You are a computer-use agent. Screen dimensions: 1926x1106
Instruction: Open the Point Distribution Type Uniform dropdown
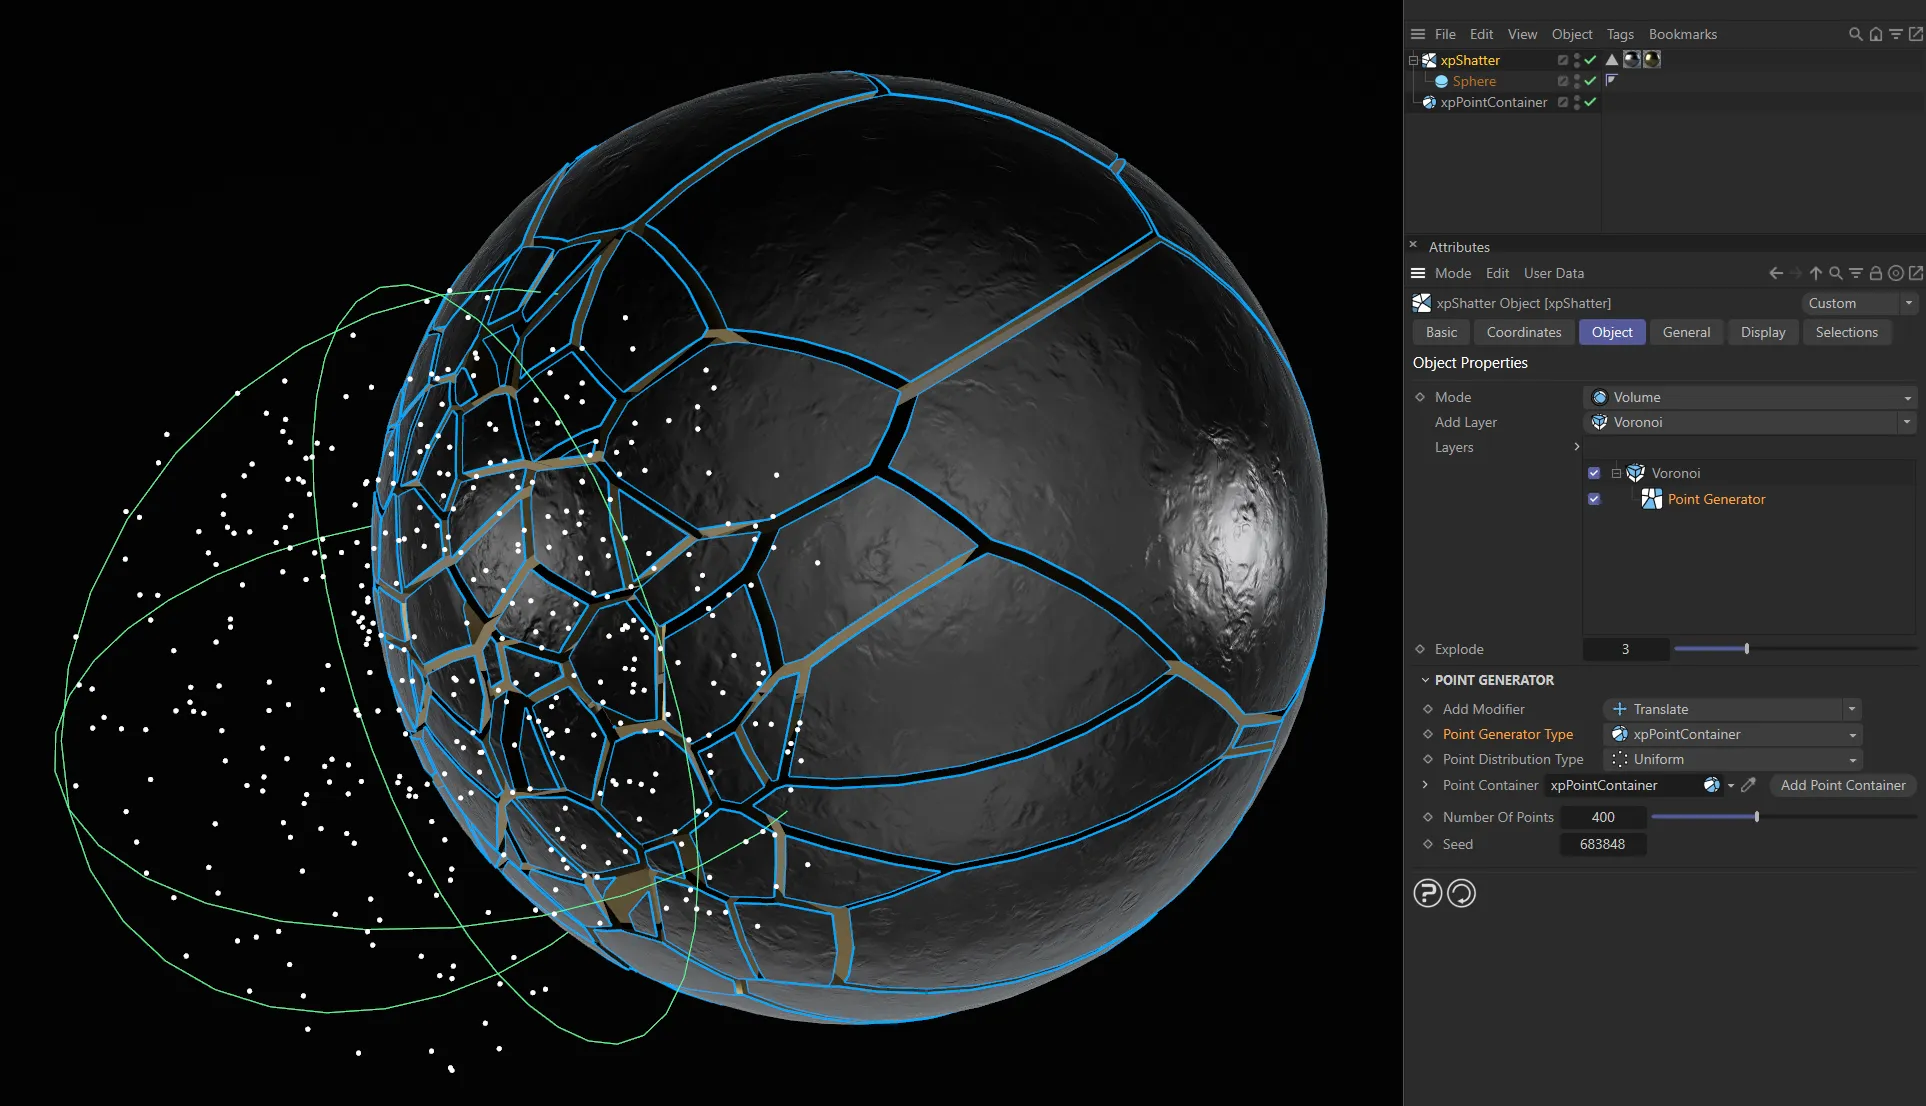tap(1852, 759)
